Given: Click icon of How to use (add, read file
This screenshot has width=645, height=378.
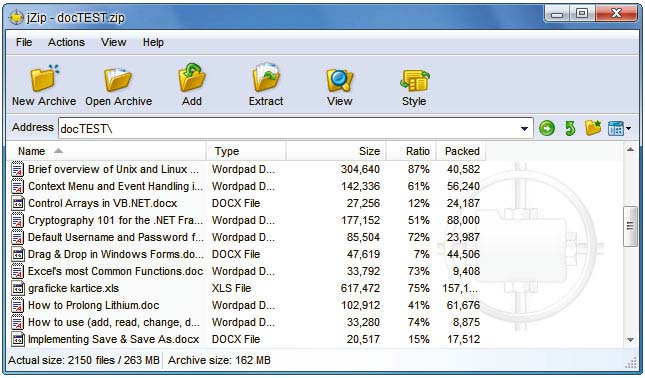Looking at the screenshot, I should [x=17, y=322].
